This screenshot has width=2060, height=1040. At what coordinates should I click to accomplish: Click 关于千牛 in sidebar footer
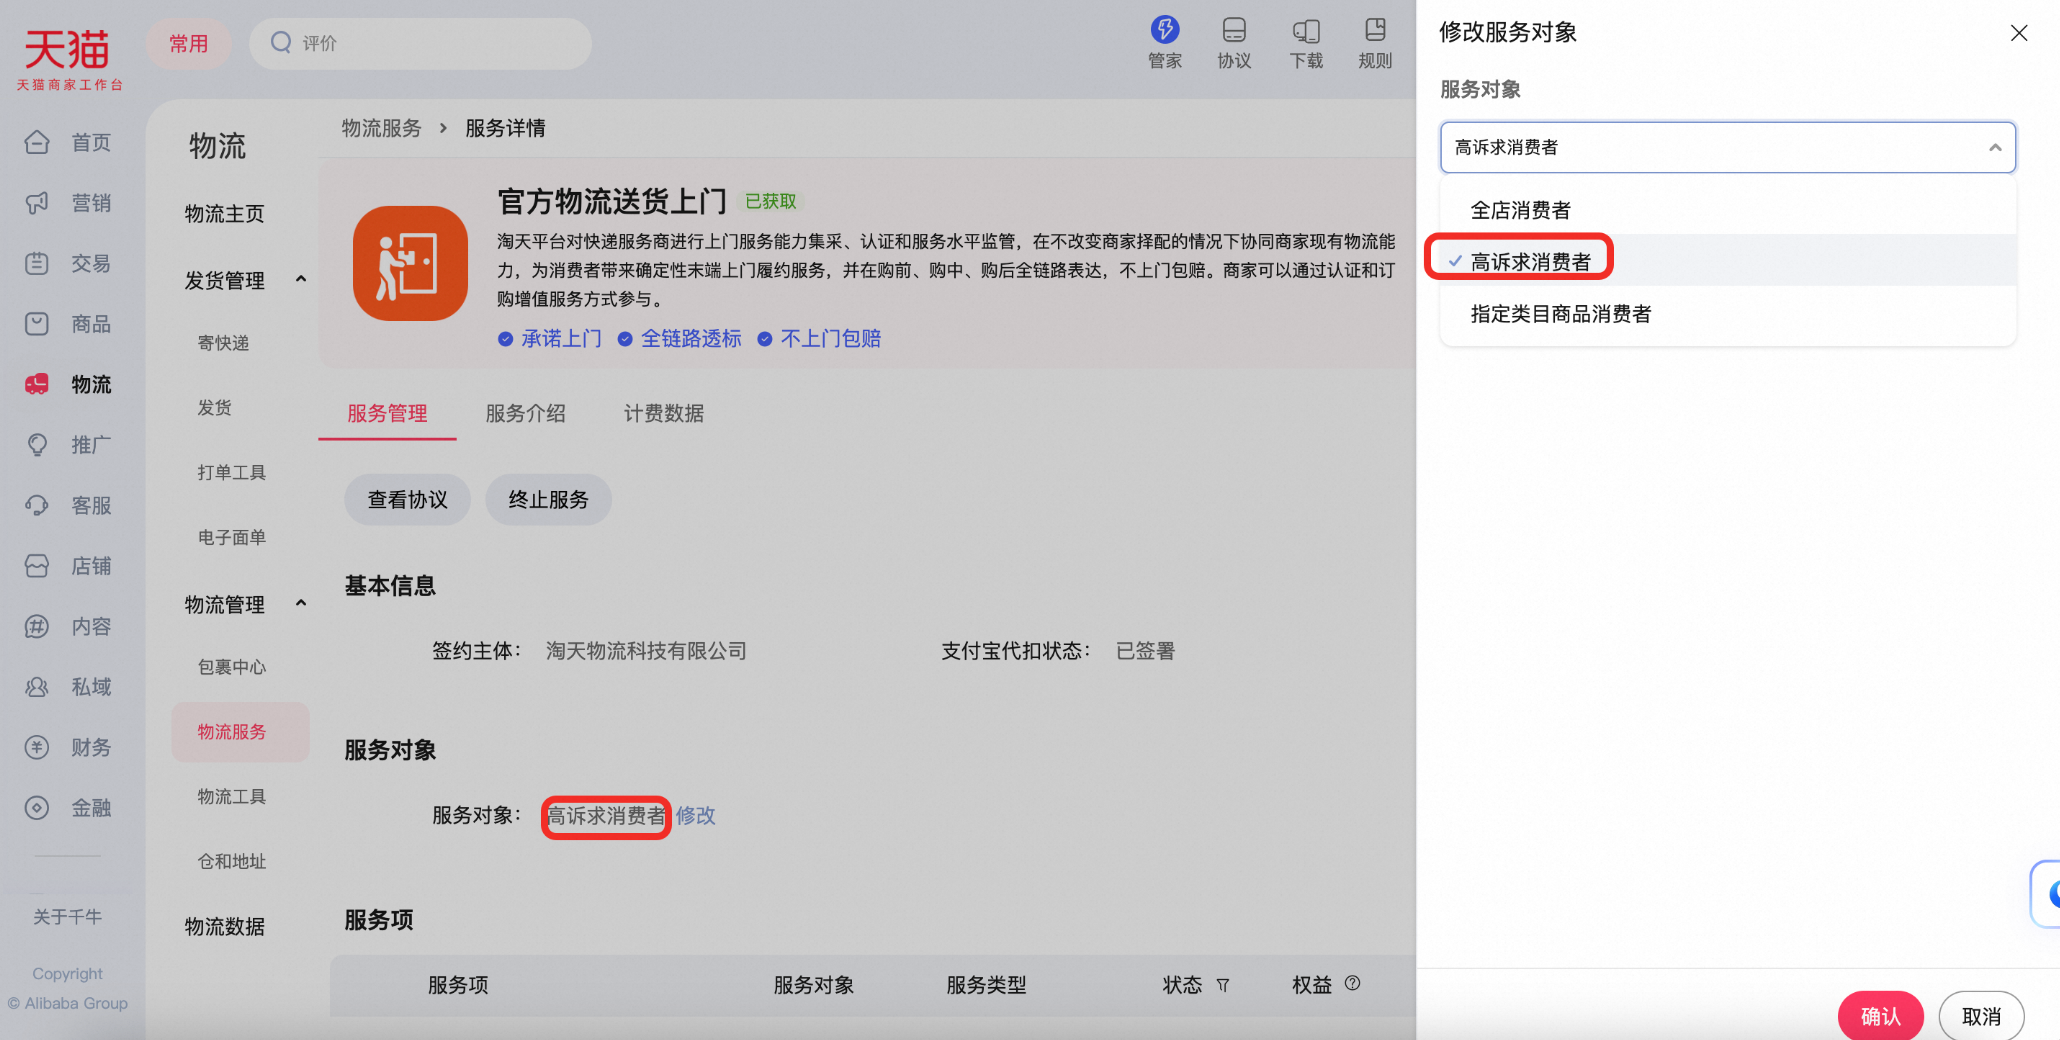[x=68, y=917]
